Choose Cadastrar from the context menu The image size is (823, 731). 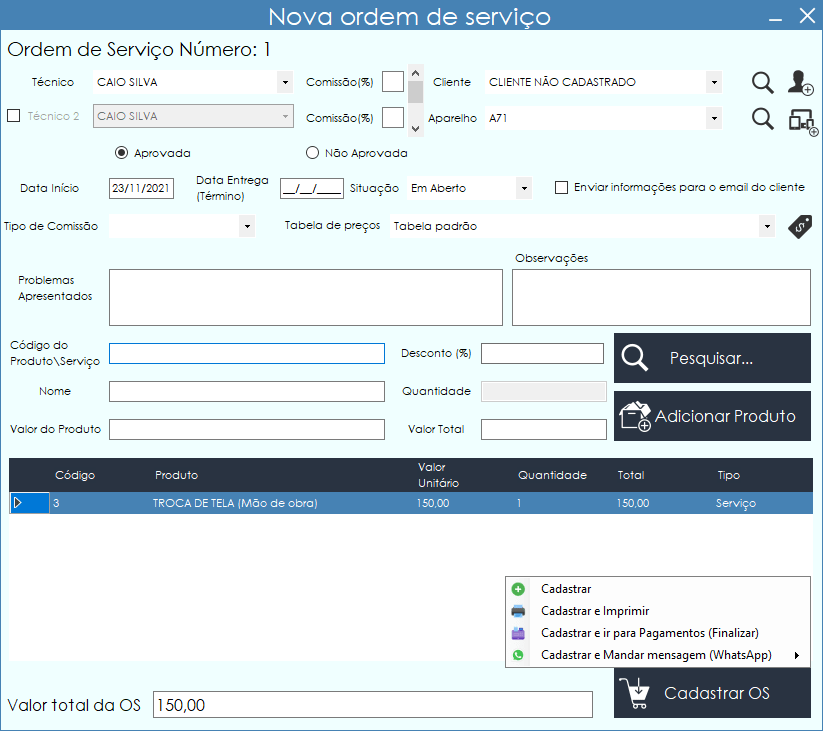[565, 589]
